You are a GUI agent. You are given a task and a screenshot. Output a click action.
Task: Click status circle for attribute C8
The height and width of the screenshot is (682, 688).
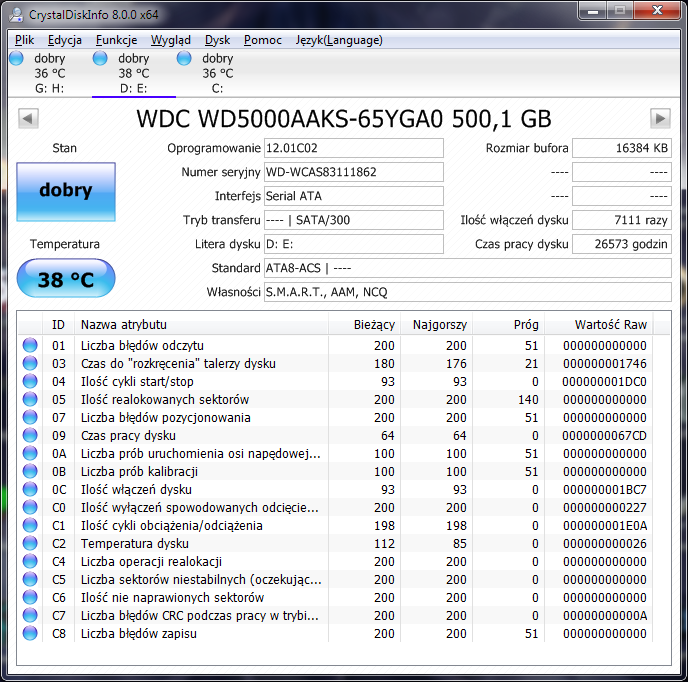pyautogui.click(x=30, y=633)
